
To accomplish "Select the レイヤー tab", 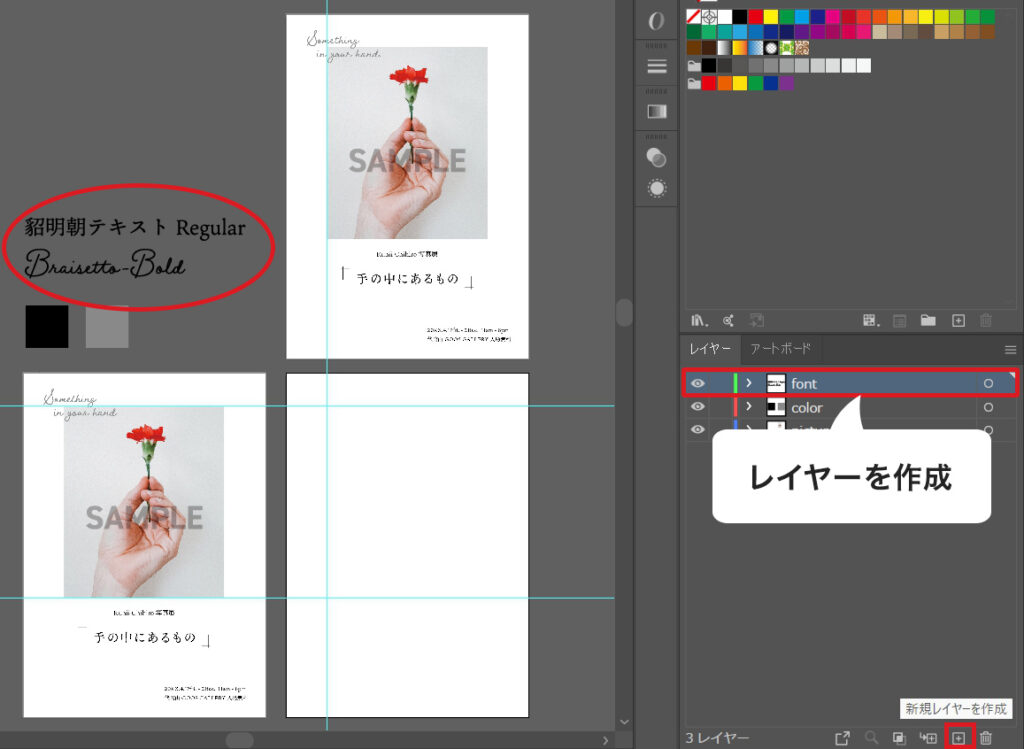I will tap(710, 349).
